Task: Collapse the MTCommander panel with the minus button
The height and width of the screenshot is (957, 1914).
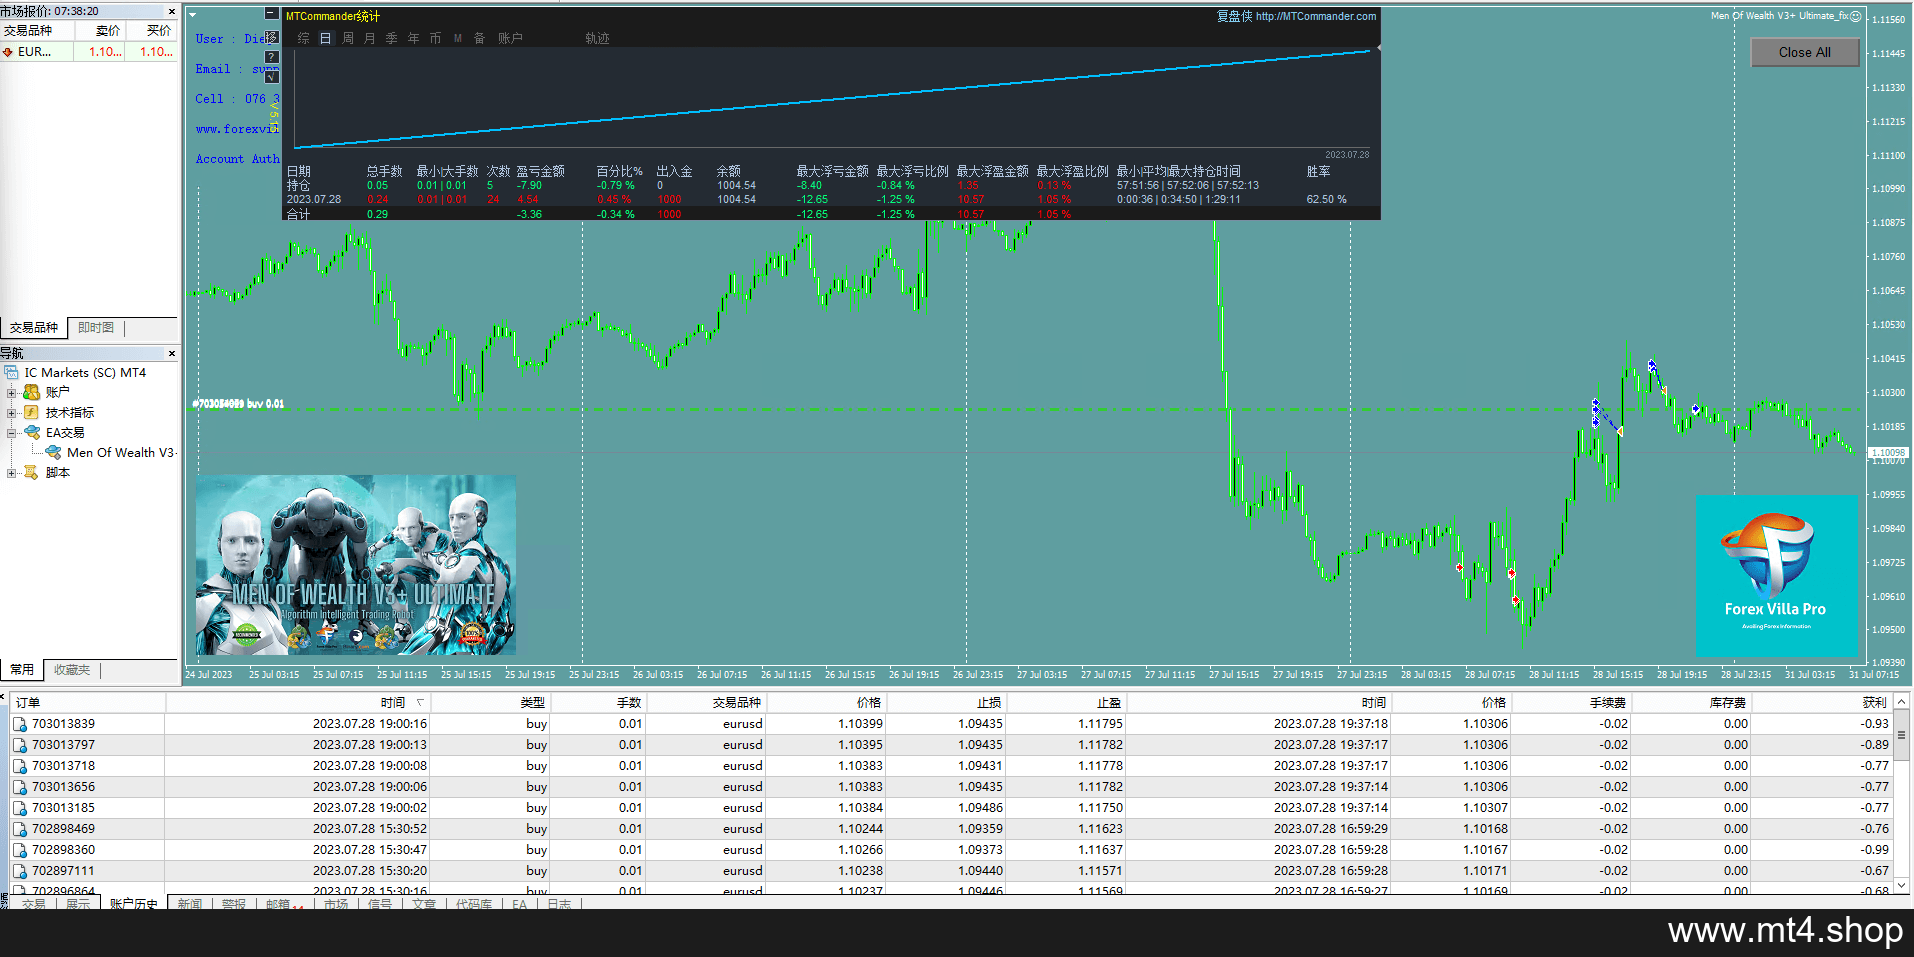Action: point(271,14)
